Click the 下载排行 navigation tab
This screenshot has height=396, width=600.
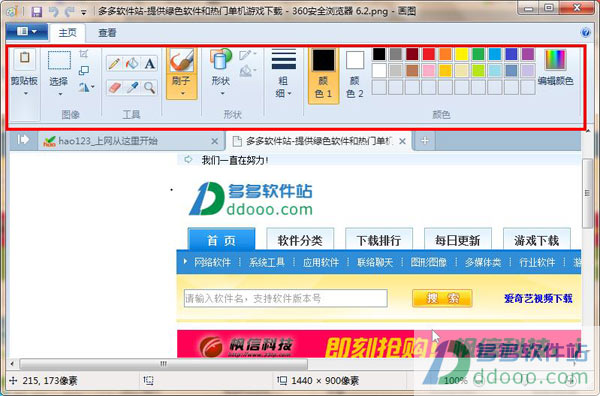pyautogui.click(x=379, y=240)
